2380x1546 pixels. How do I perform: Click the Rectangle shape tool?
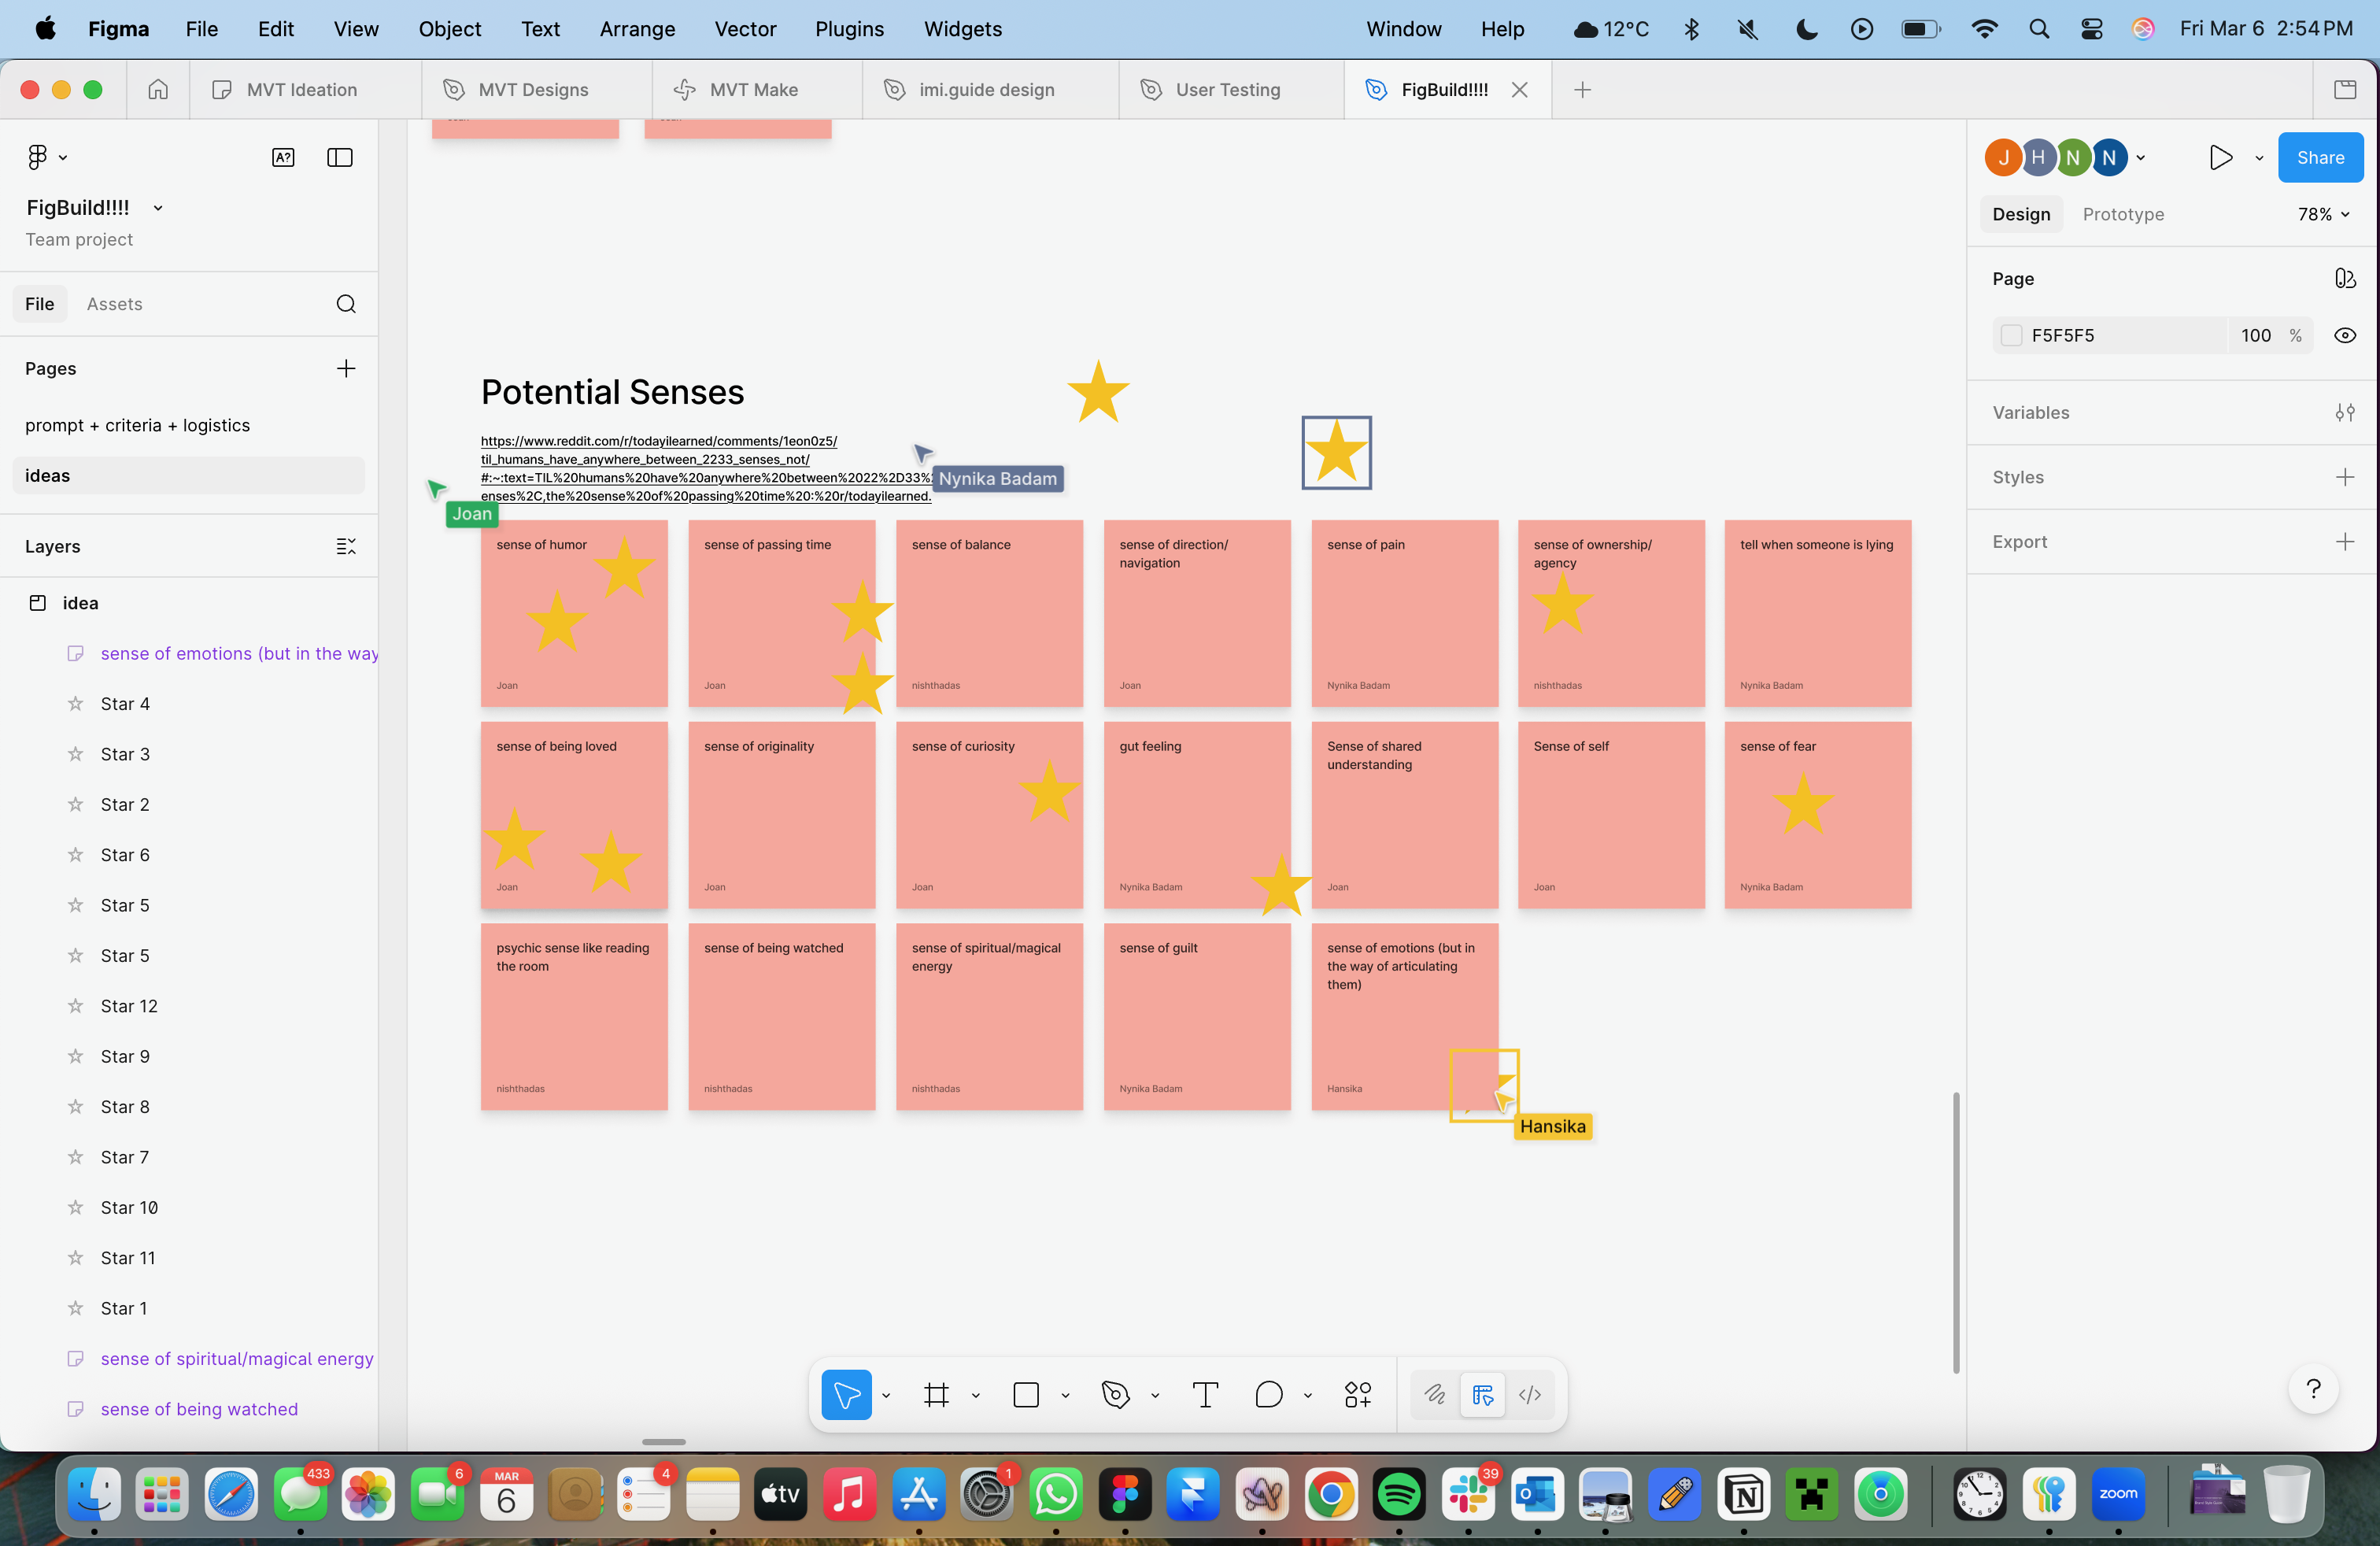pyautogui.click(x=1026, y=1394)
